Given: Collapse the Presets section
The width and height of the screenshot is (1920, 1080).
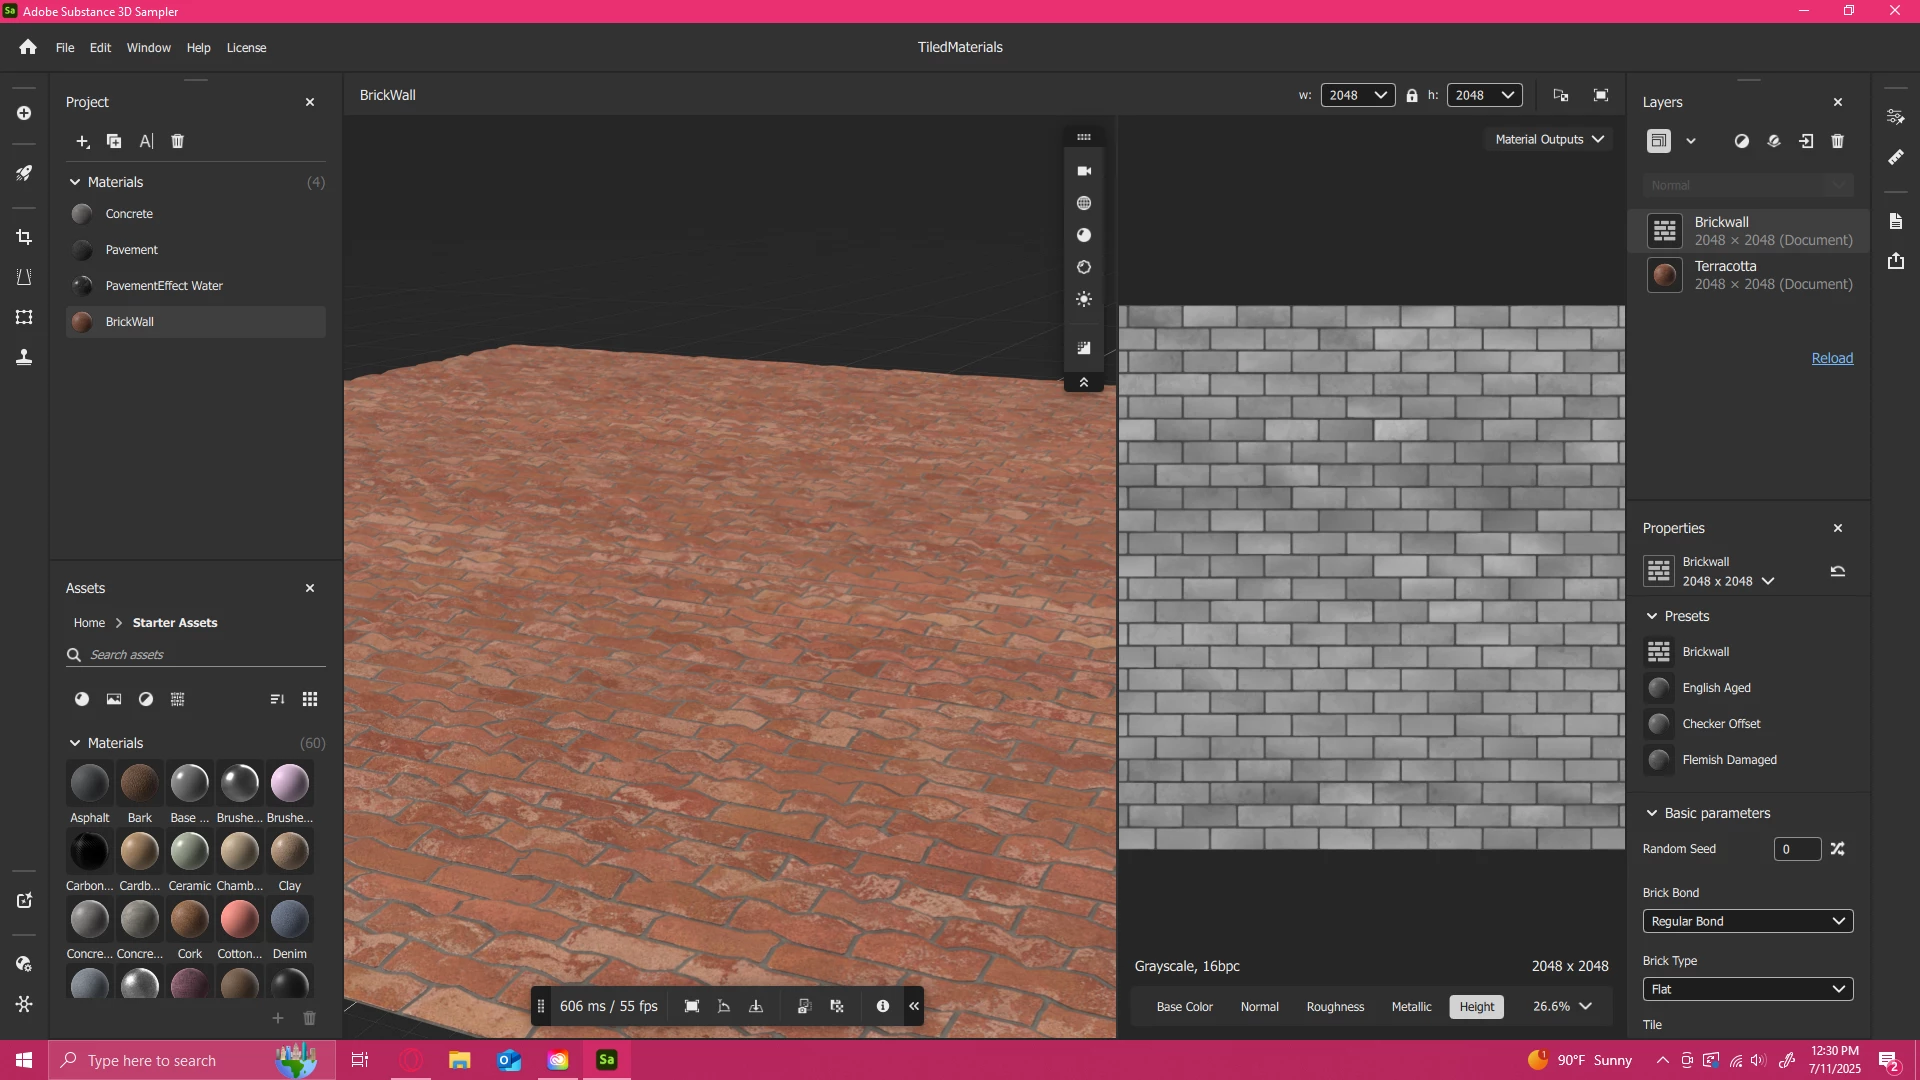Looking at the screenshot, I should [1652, 616].
